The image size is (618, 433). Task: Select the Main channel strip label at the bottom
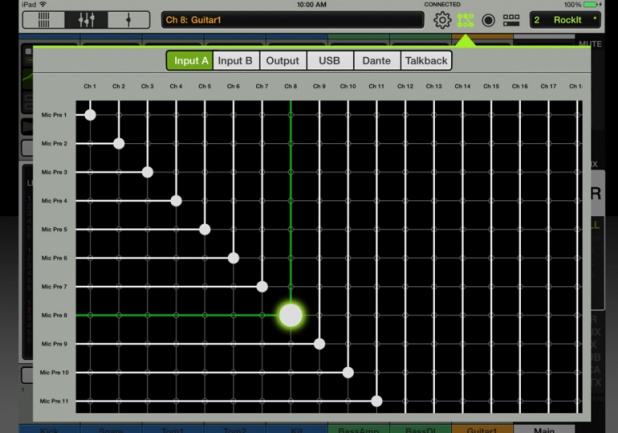pyautogui.click(x=544, y=429)
